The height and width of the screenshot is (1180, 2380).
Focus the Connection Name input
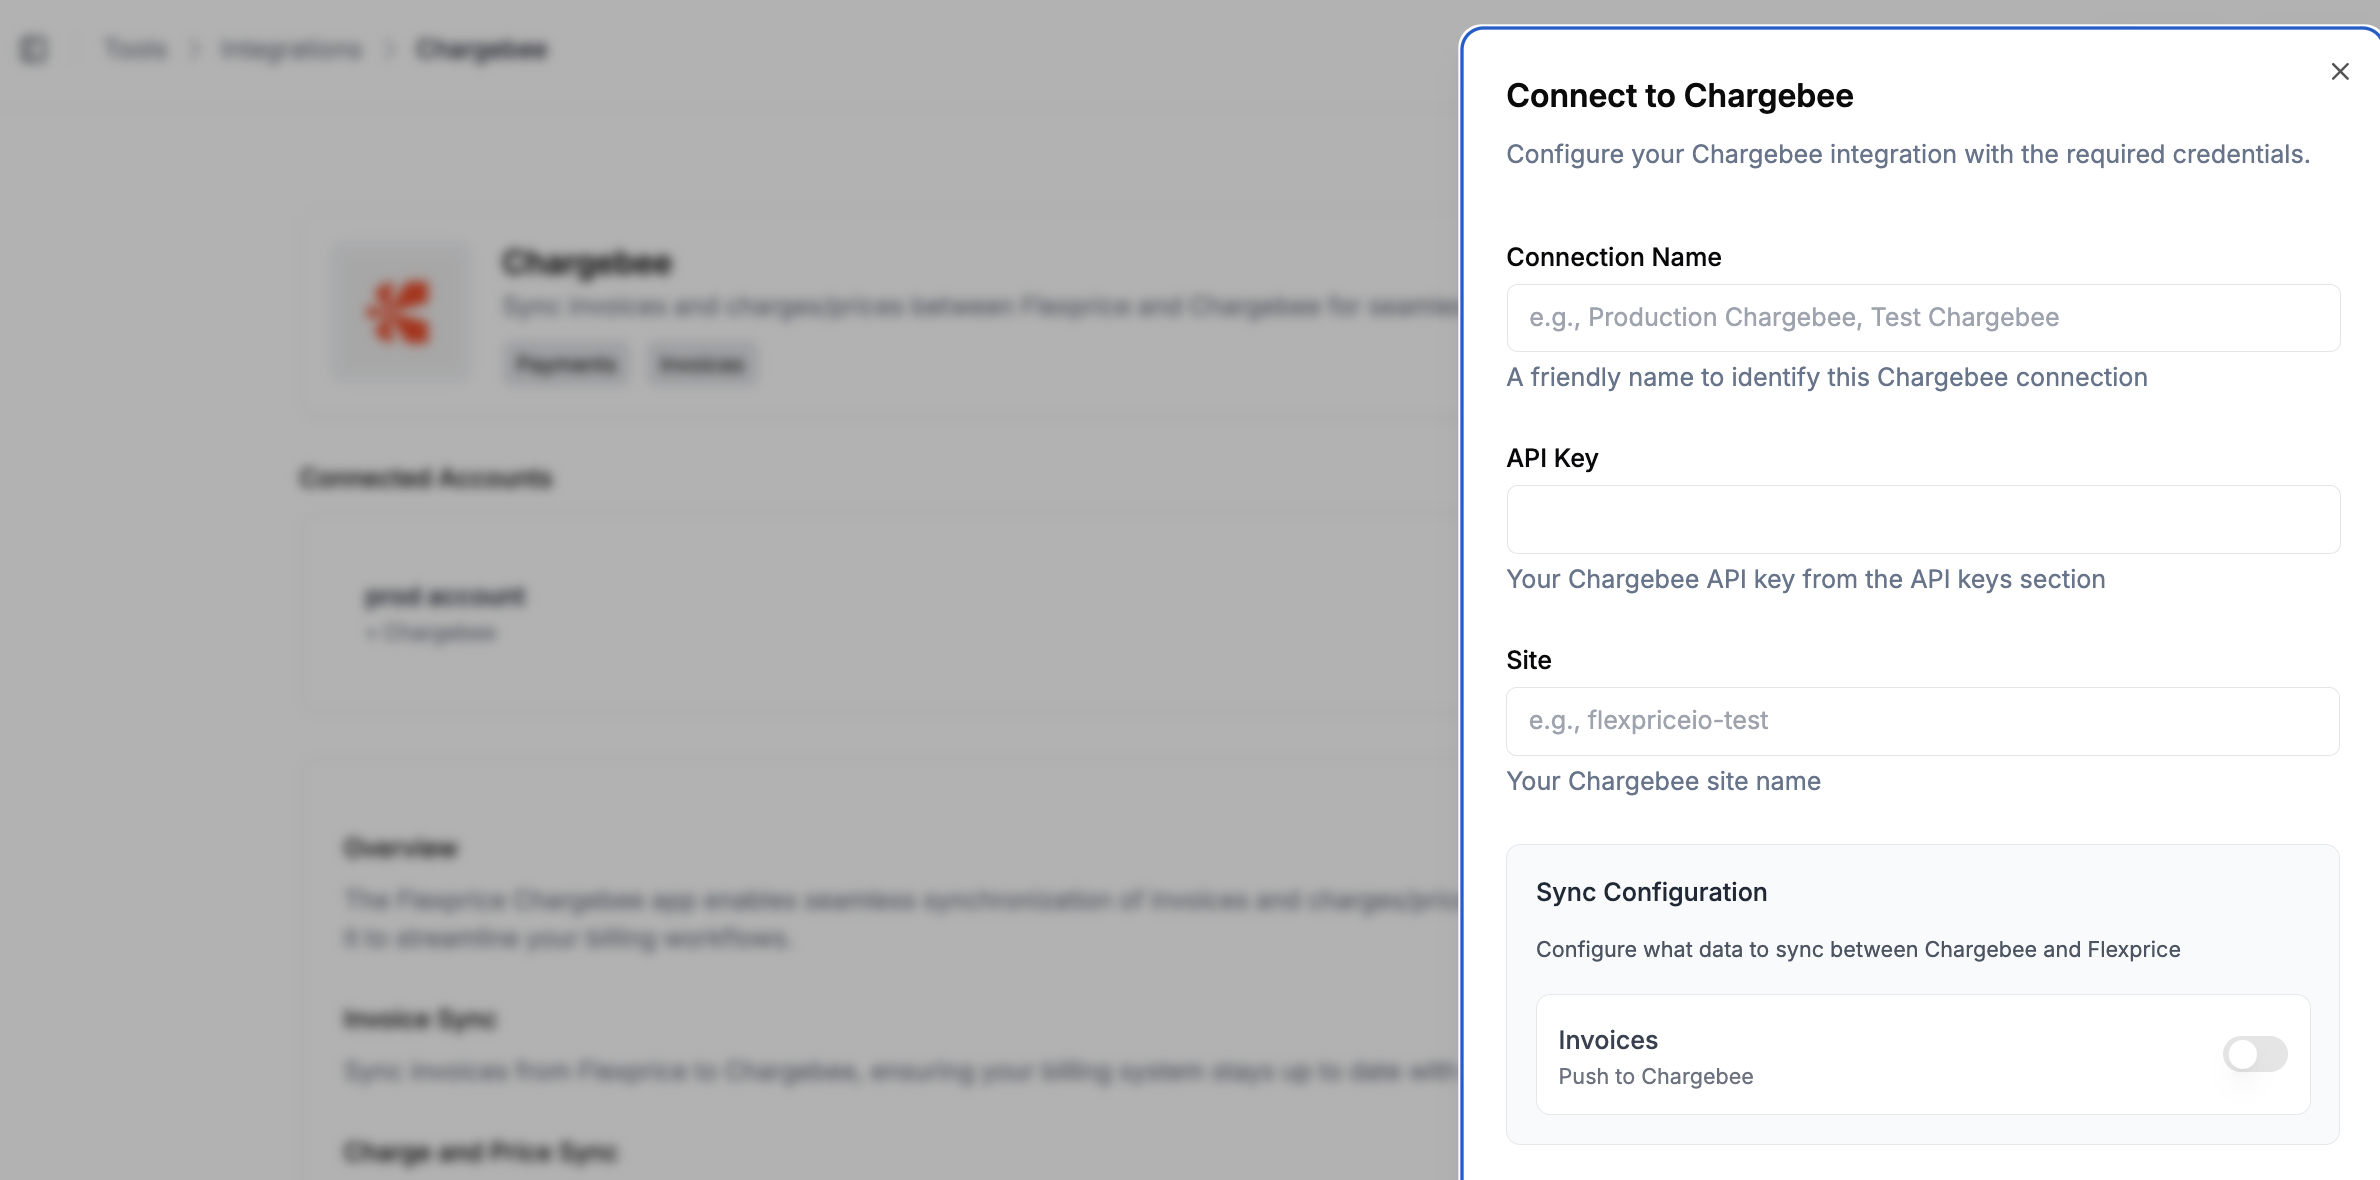1922,317
